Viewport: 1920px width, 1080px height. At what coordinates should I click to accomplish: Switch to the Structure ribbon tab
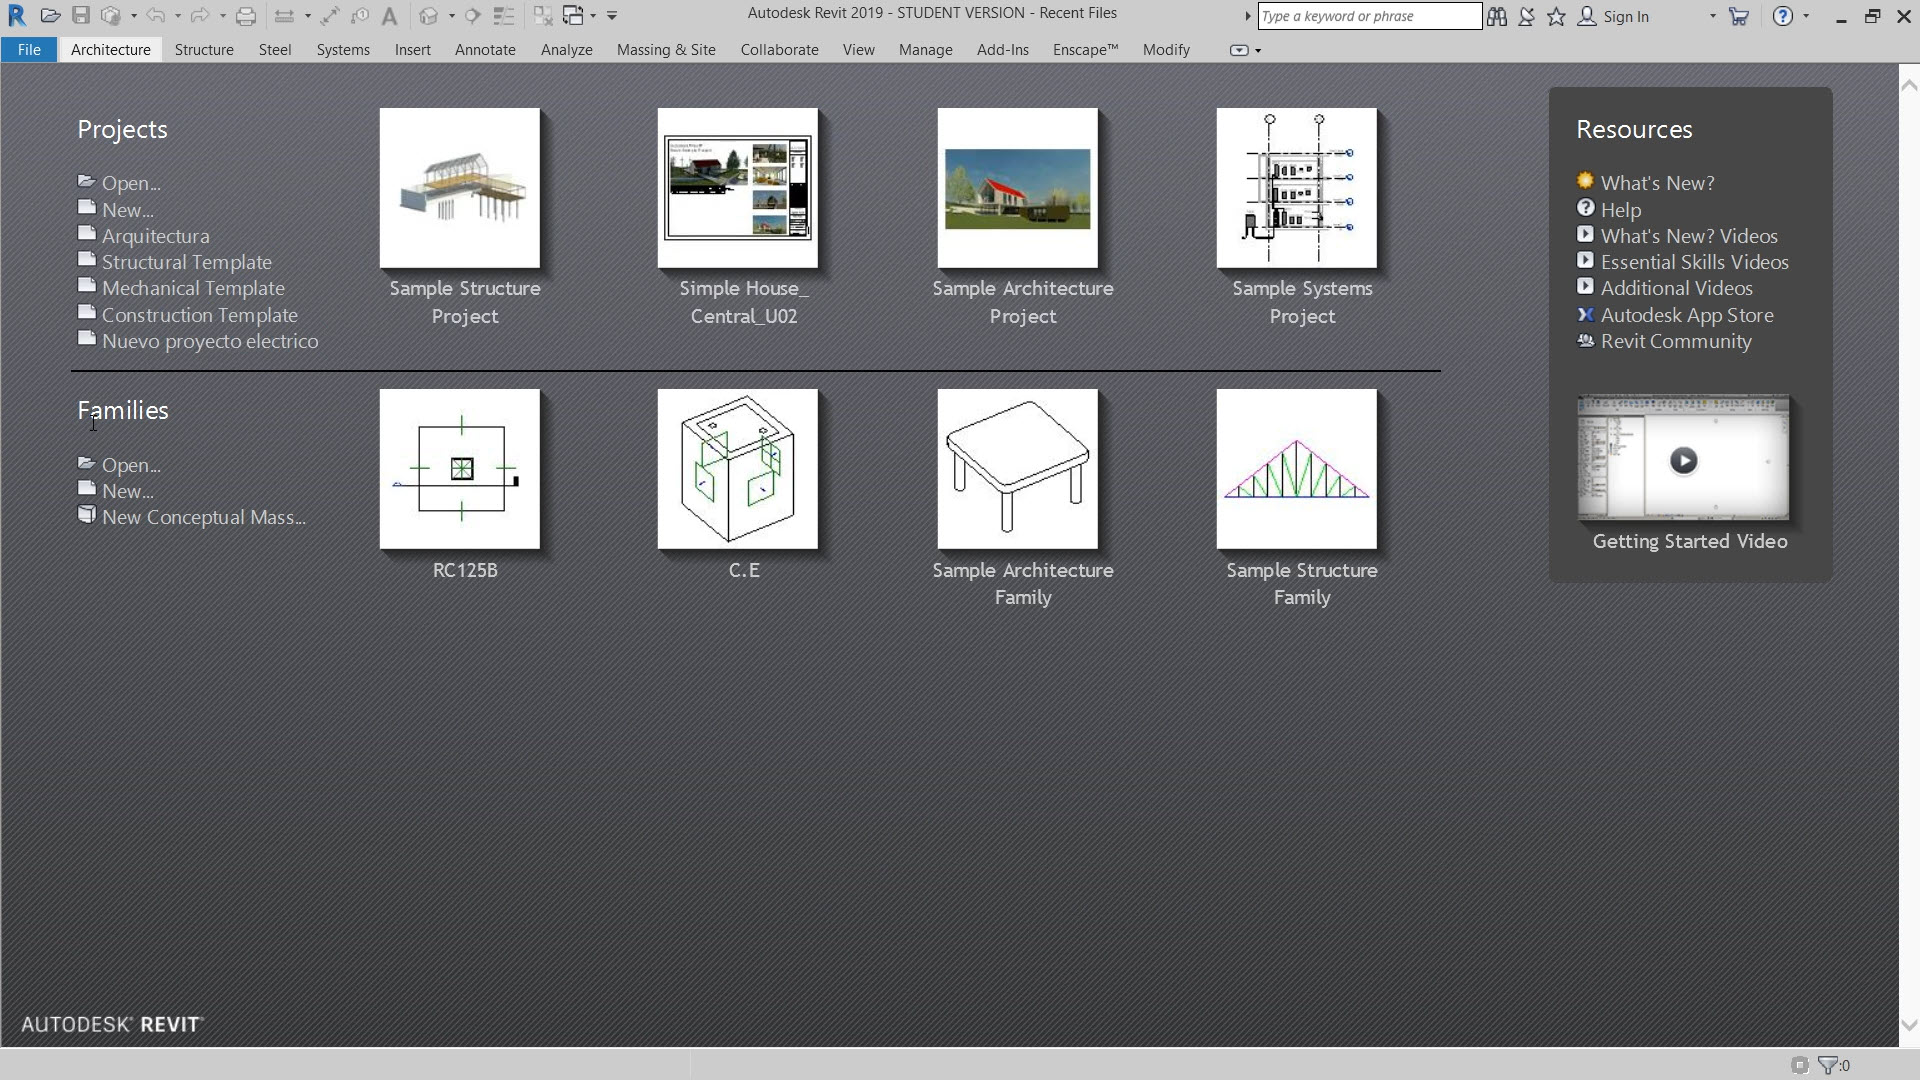tap(204, 49)
